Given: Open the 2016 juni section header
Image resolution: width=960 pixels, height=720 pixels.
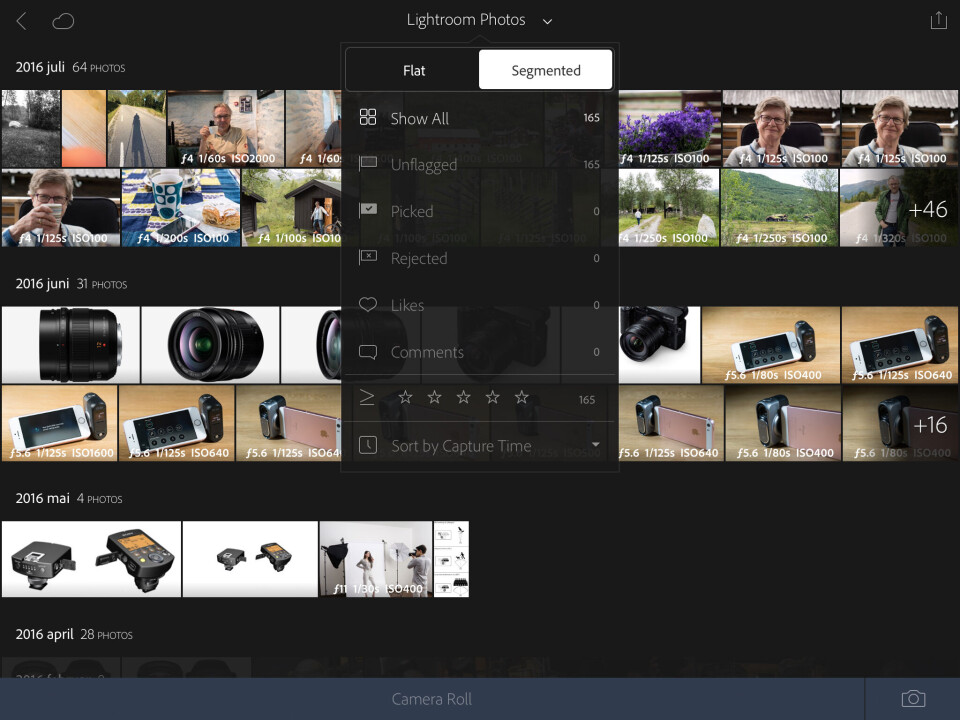Looking at the screenshot, I should pos(71,283).
